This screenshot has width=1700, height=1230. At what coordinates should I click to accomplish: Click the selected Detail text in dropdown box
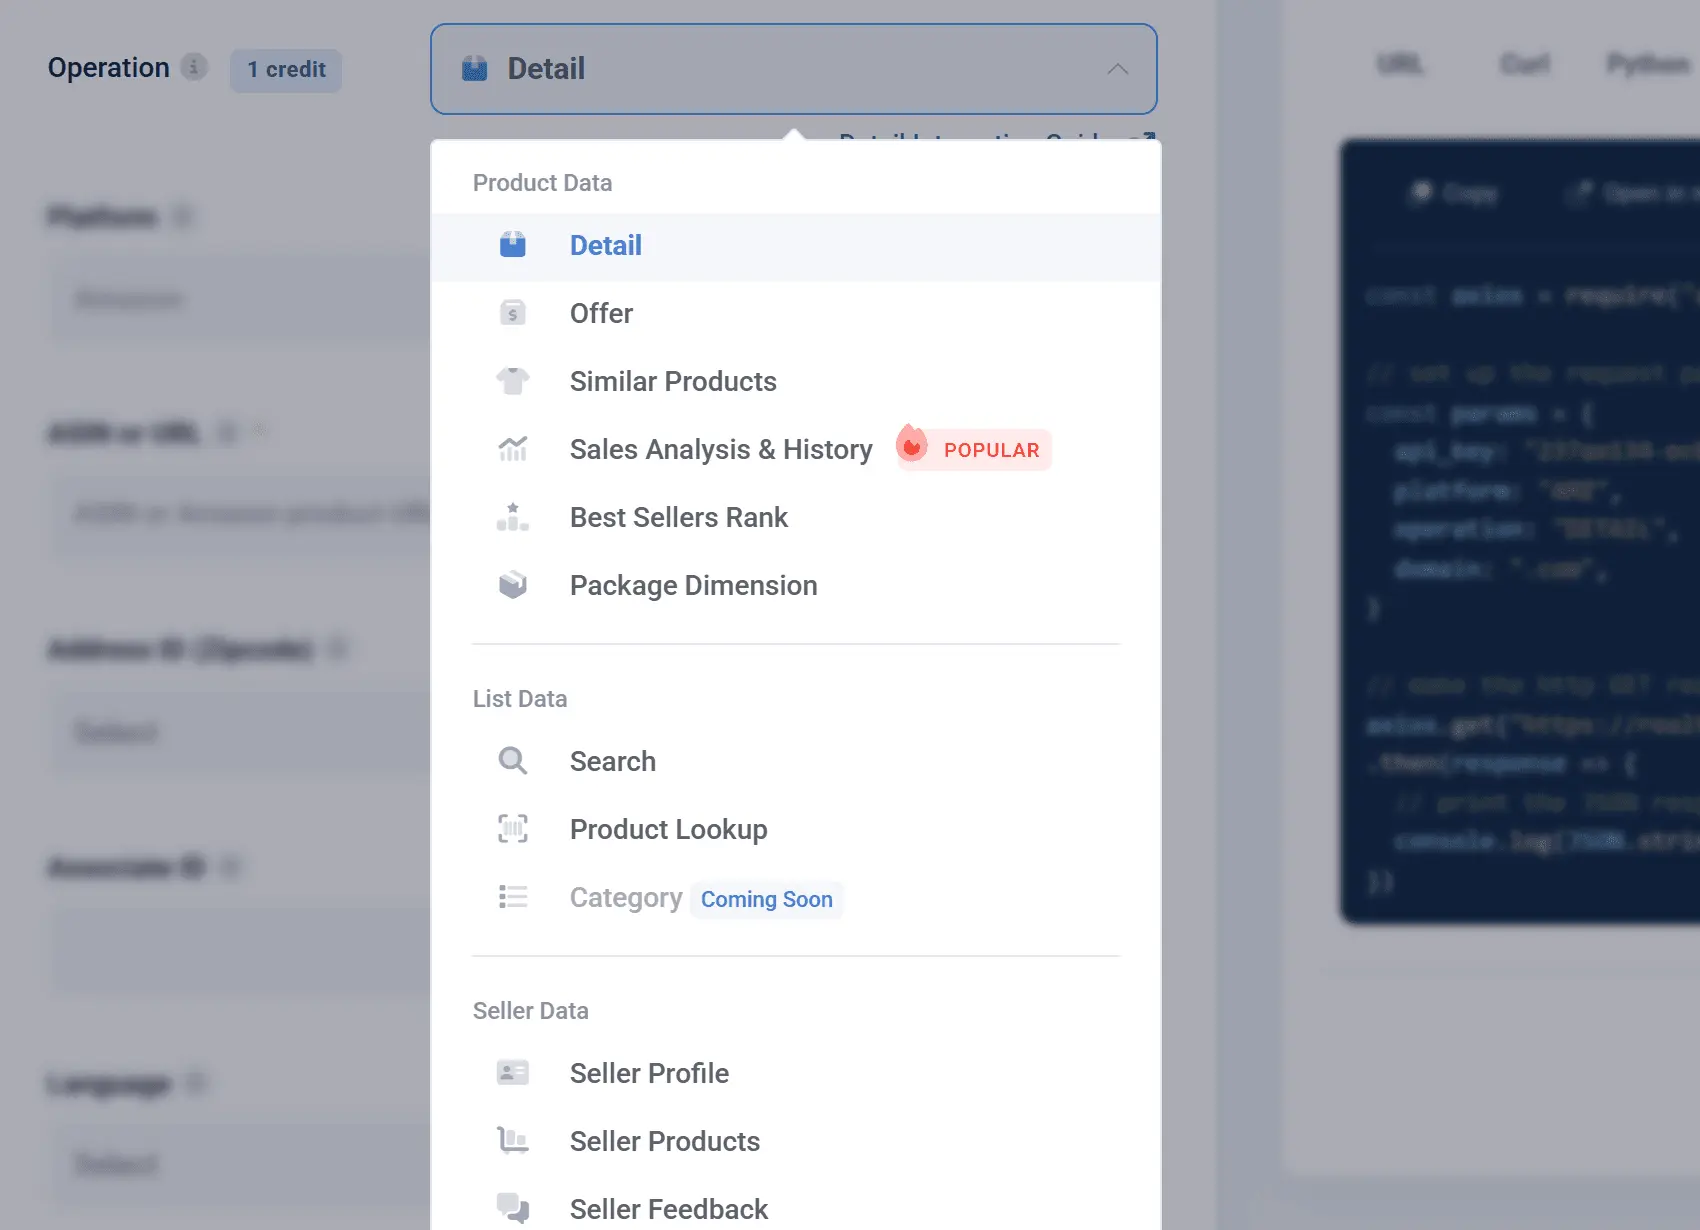546,69
